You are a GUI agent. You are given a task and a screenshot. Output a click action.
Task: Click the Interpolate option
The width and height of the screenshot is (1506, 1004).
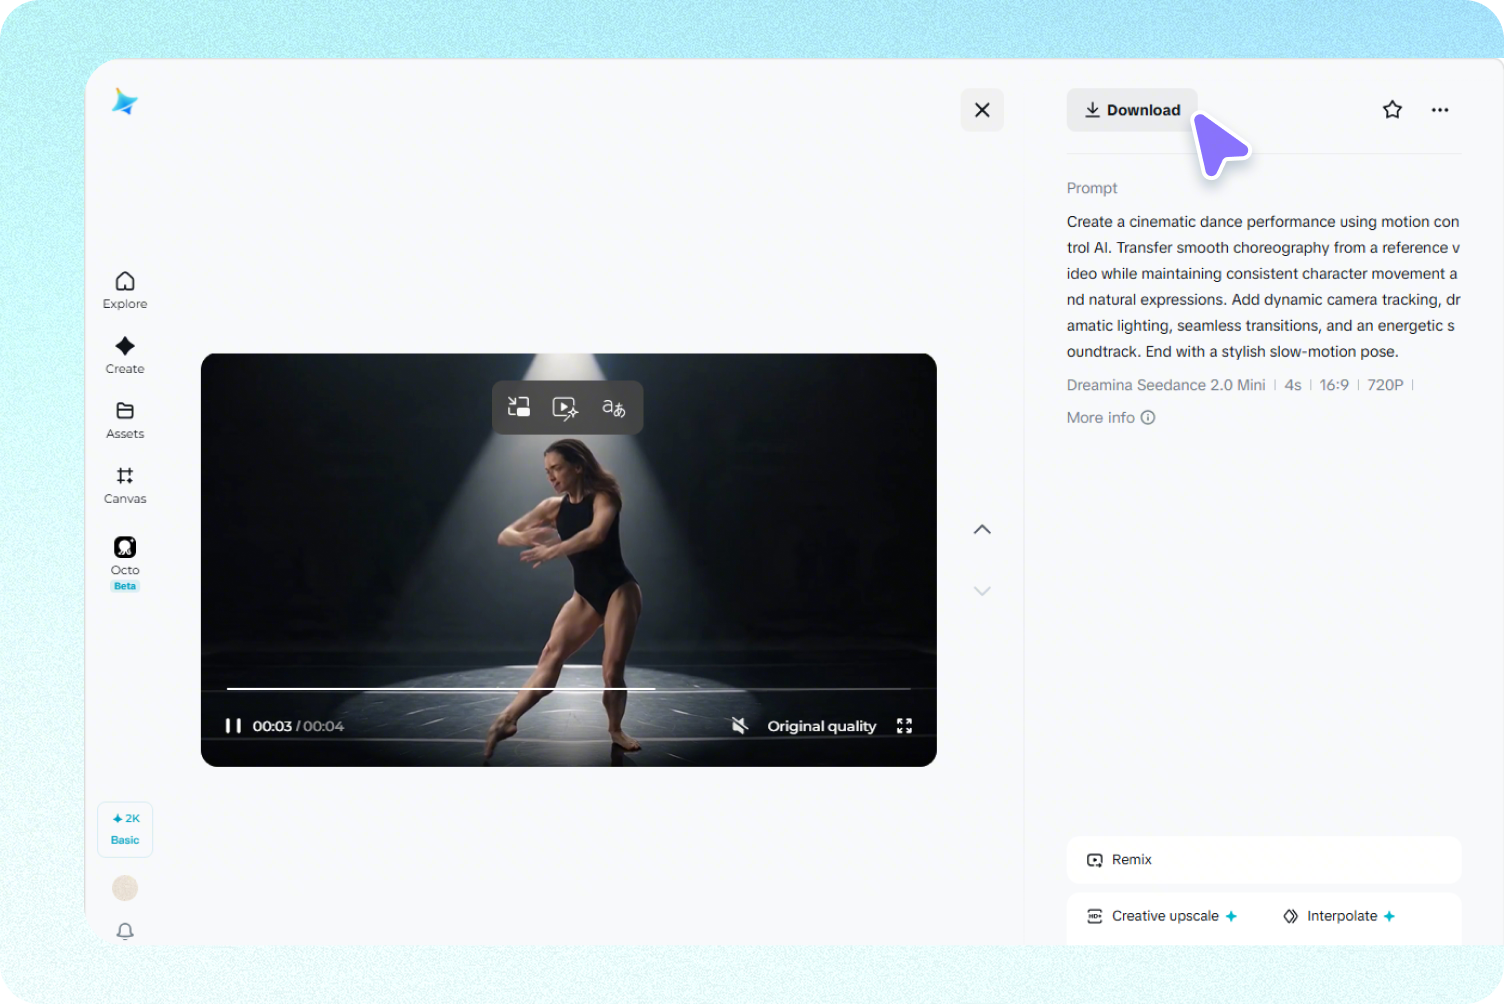pyautogui.click(x=1339, y=916)
